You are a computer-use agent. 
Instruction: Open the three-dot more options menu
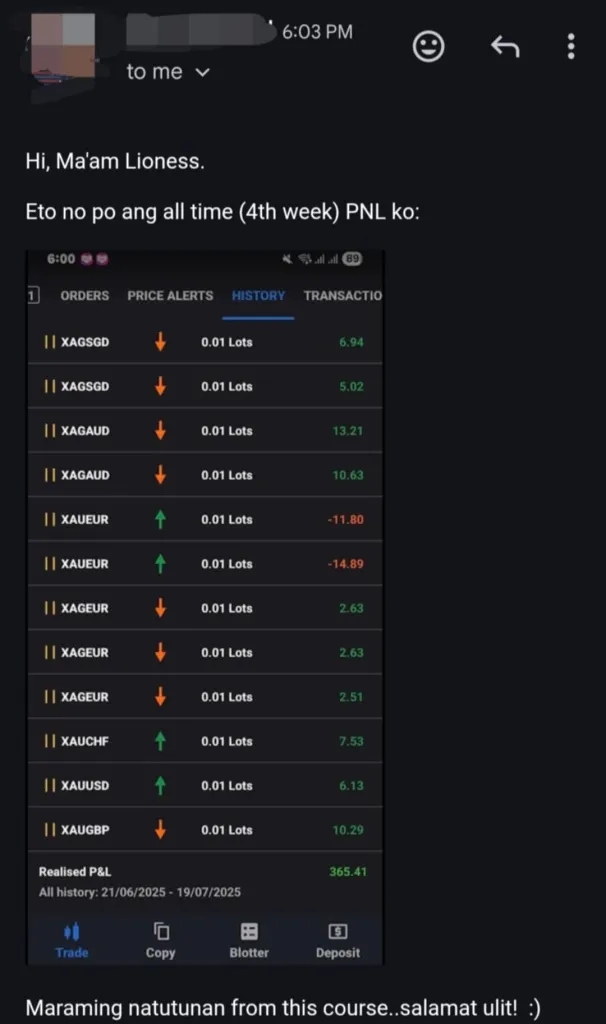tap(571, 46)
